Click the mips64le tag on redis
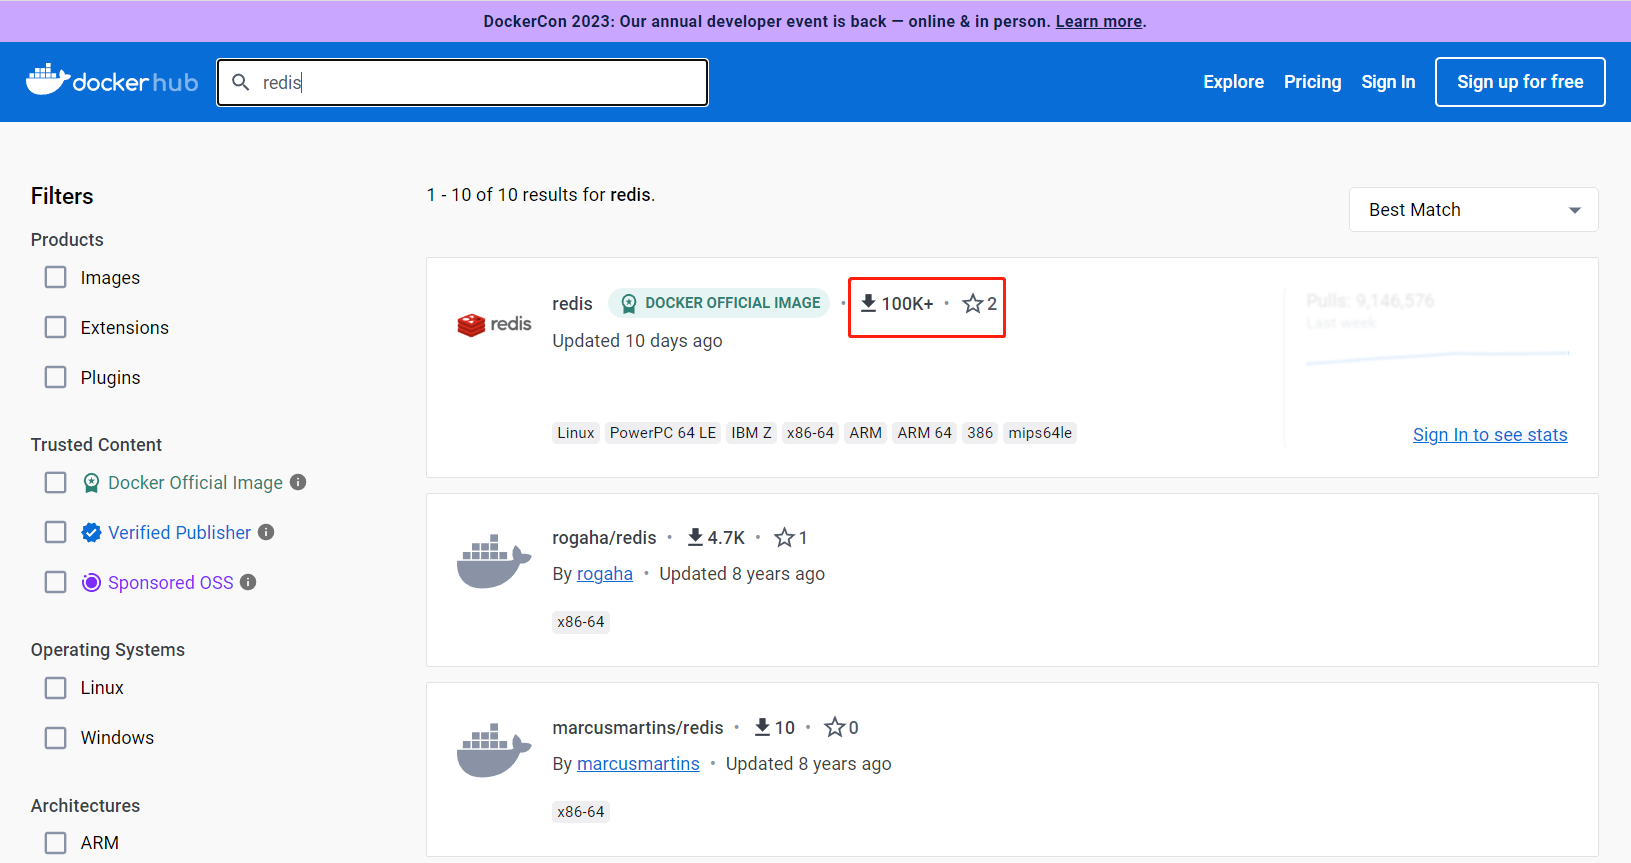 tap(1040, 433)
